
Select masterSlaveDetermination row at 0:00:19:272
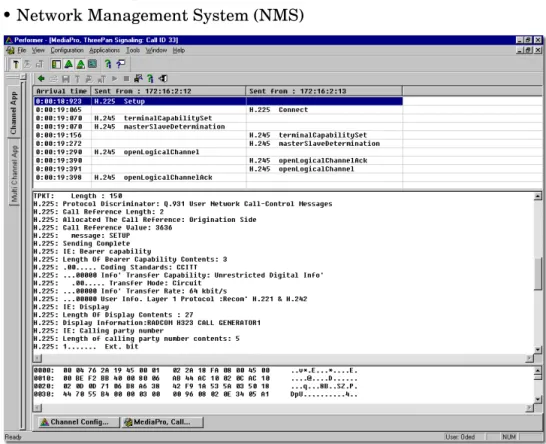click(x=218, y=143)
